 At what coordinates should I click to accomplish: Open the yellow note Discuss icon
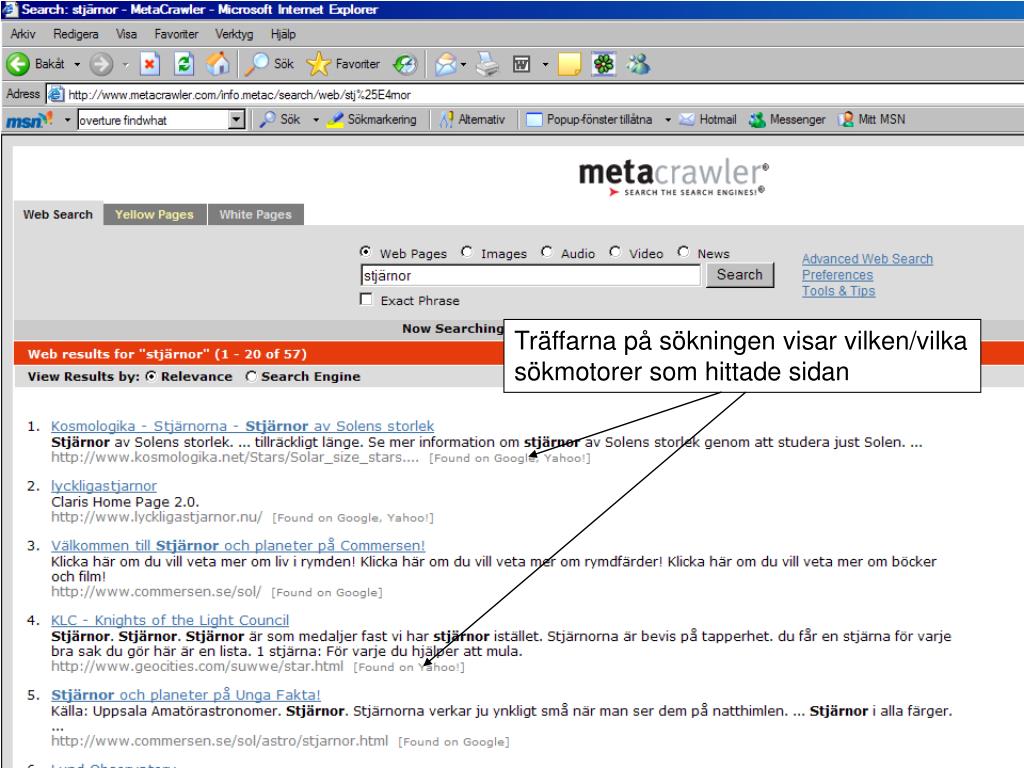(x=569, y=64)
